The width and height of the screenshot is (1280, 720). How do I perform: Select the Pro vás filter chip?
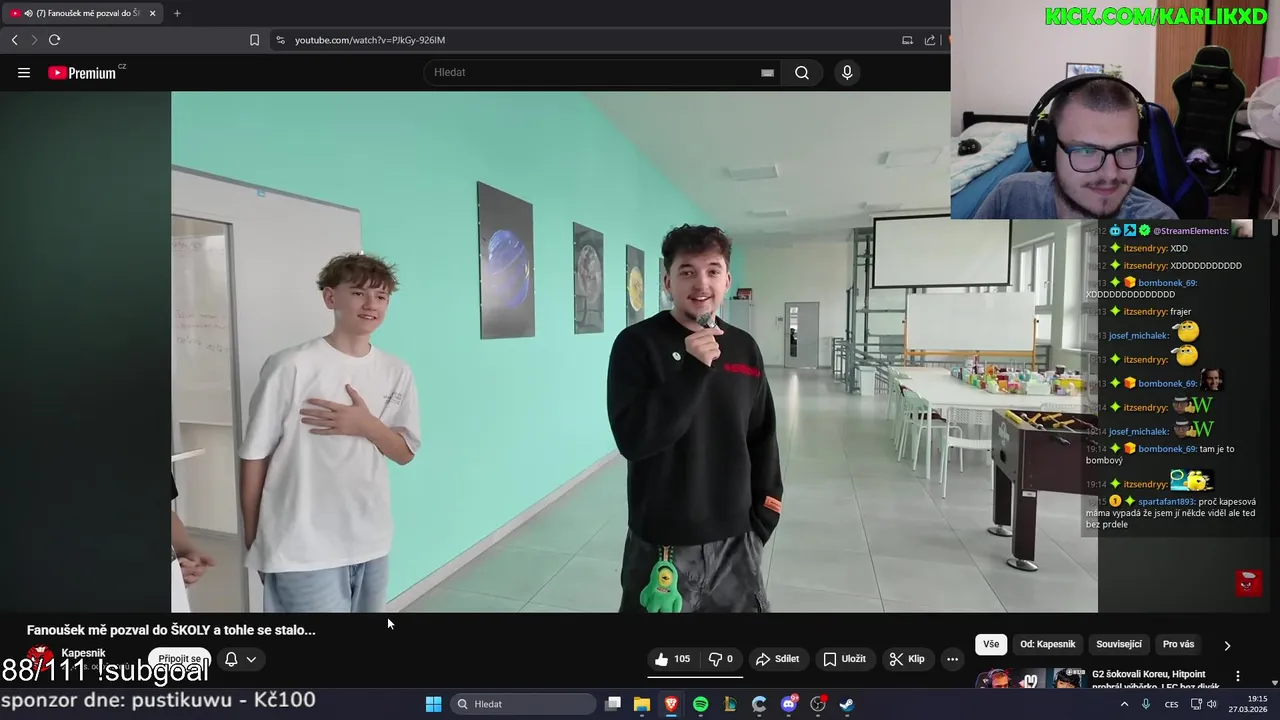pos(1179,644)
